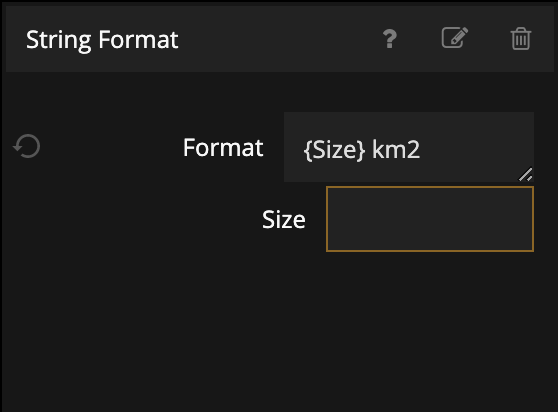Click the edit pencil icon

455,37
